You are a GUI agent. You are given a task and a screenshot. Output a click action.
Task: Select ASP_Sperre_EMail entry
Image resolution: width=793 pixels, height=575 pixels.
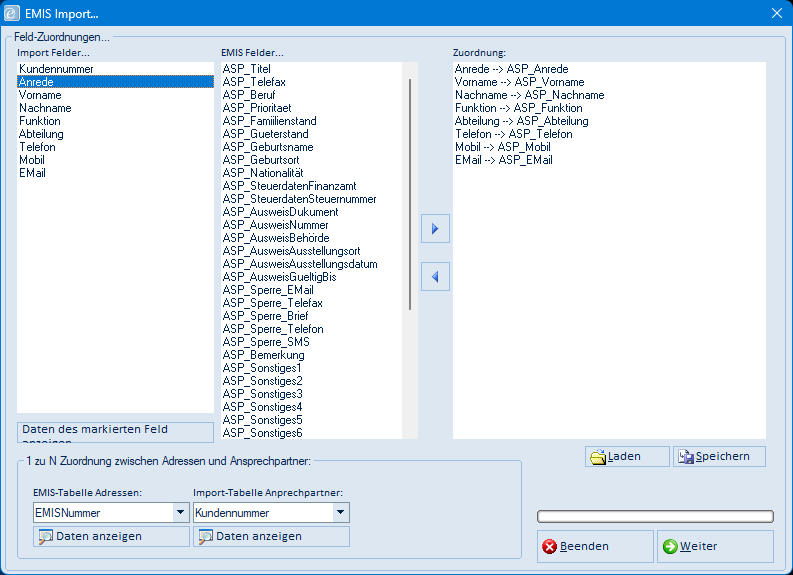(x=312, y=290)
